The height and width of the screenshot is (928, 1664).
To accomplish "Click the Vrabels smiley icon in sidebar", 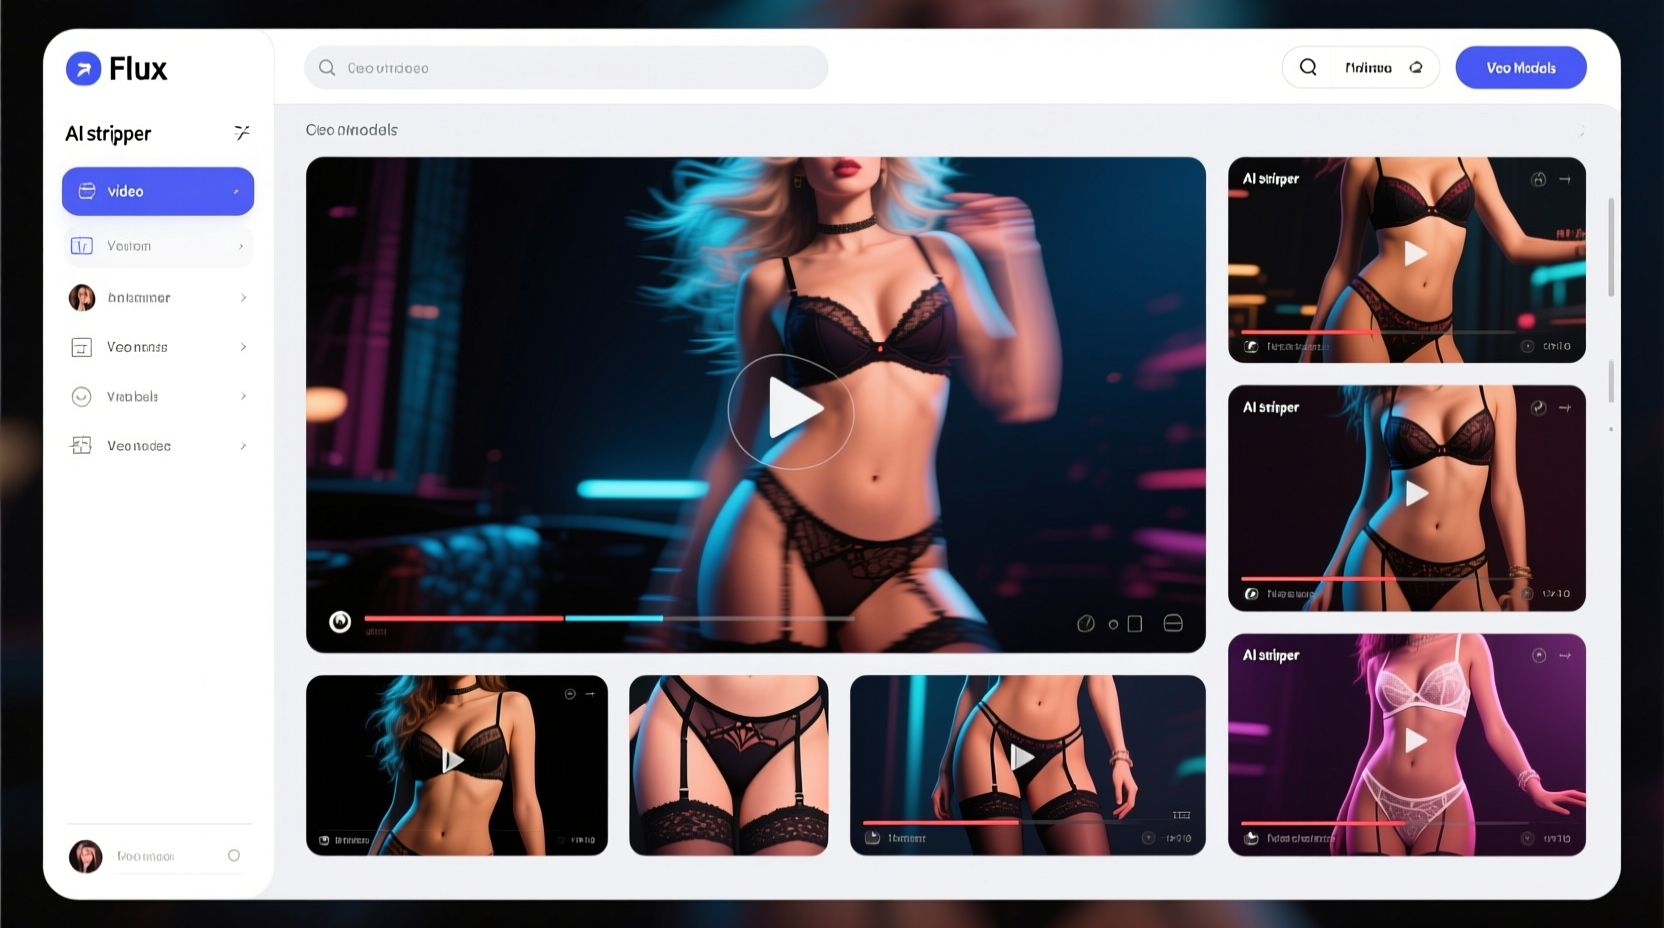I will point(82,397).
